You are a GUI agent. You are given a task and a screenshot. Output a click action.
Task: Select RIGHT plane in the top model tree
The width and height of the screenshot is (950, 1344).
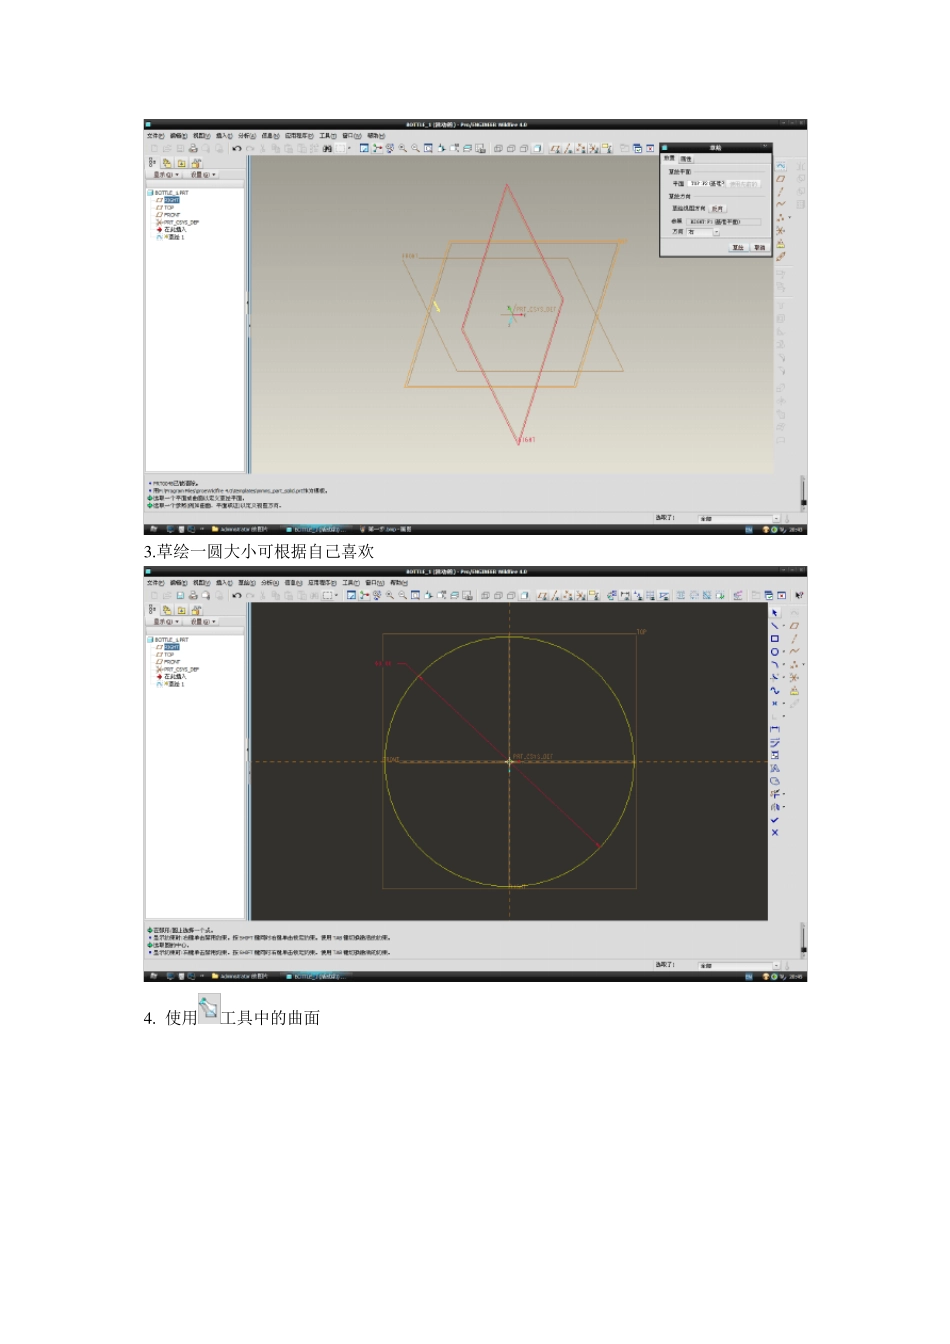click(172, 200)
